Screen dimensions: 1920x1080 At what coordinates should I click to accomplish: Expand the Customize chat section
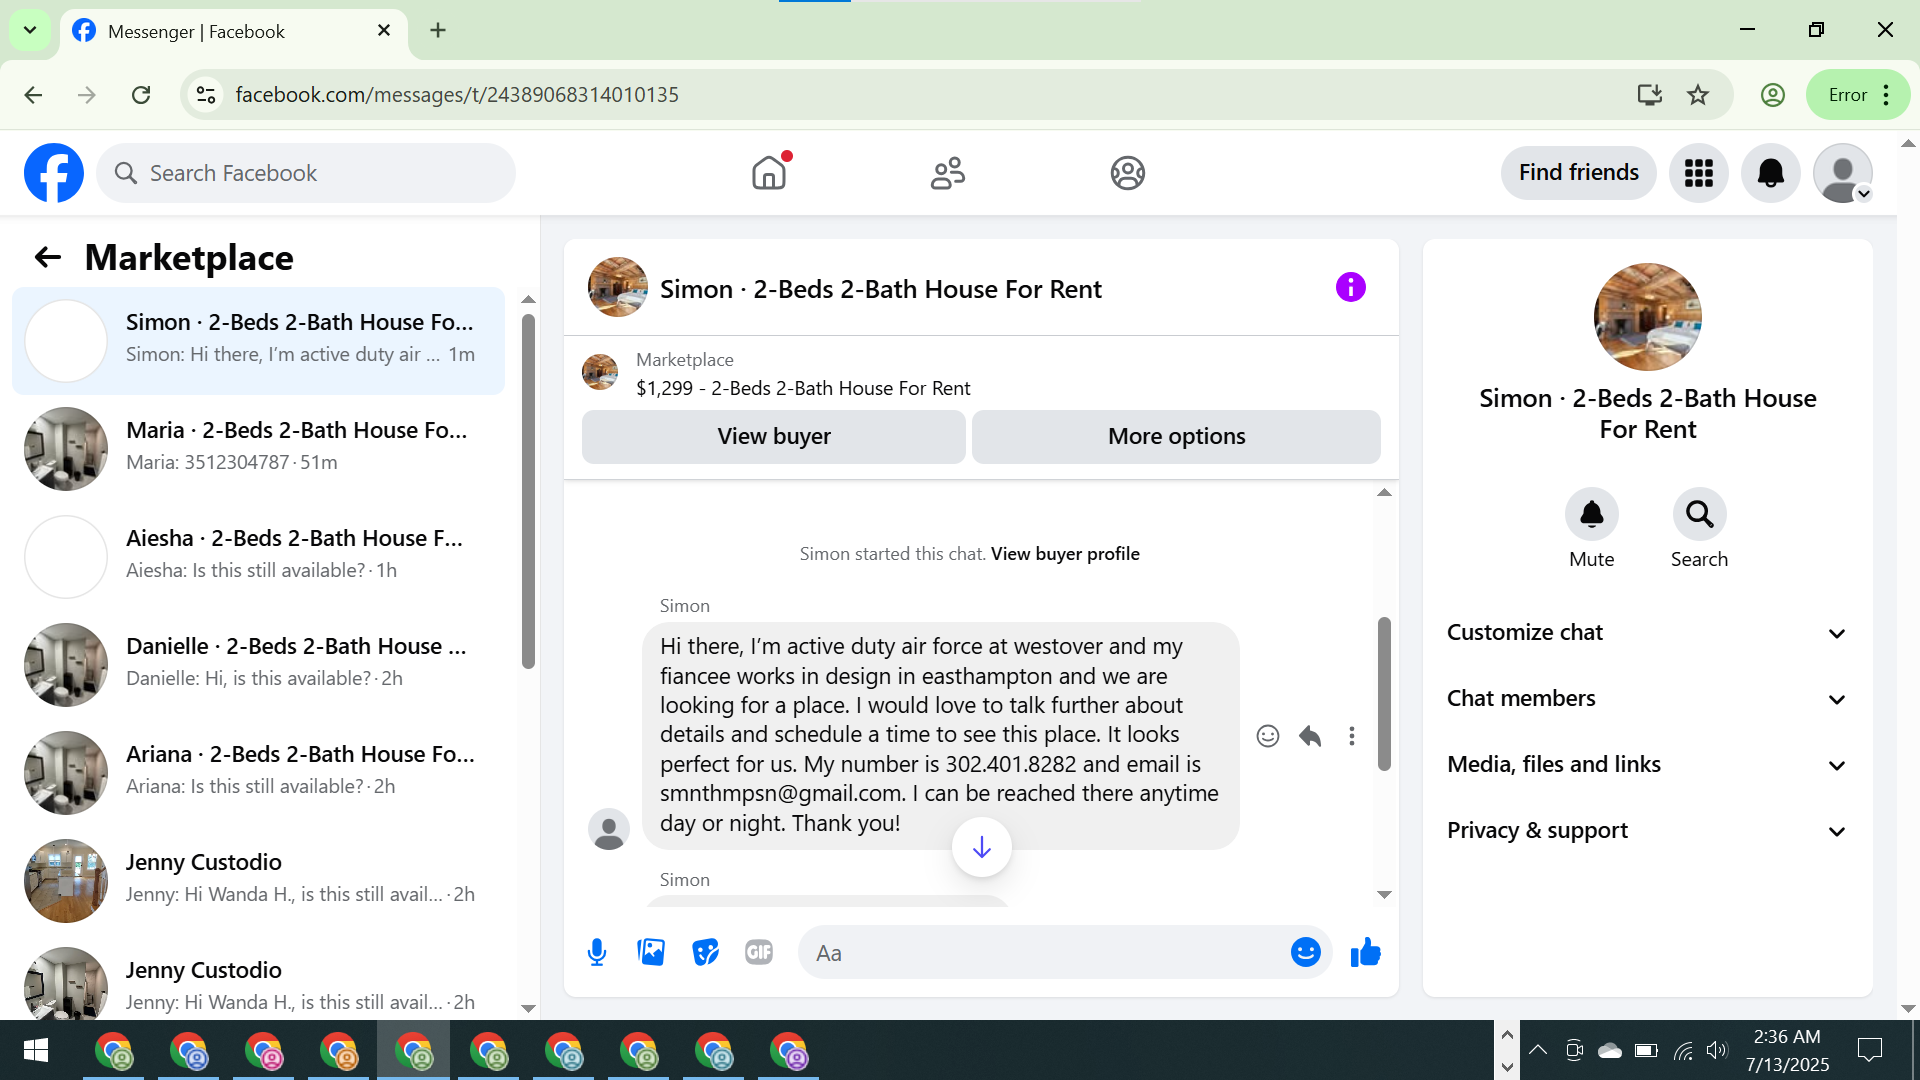click(1647, 632)
